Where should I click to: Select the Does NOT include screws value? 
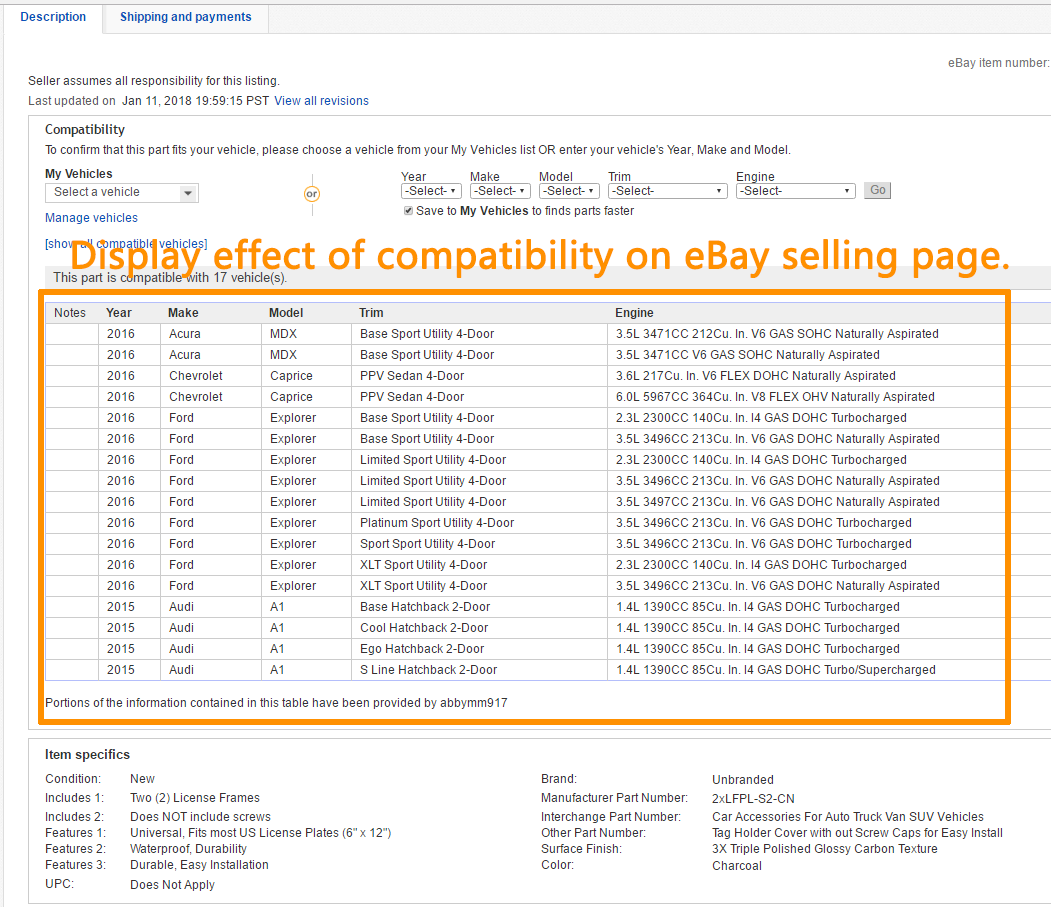pos(200,817)
